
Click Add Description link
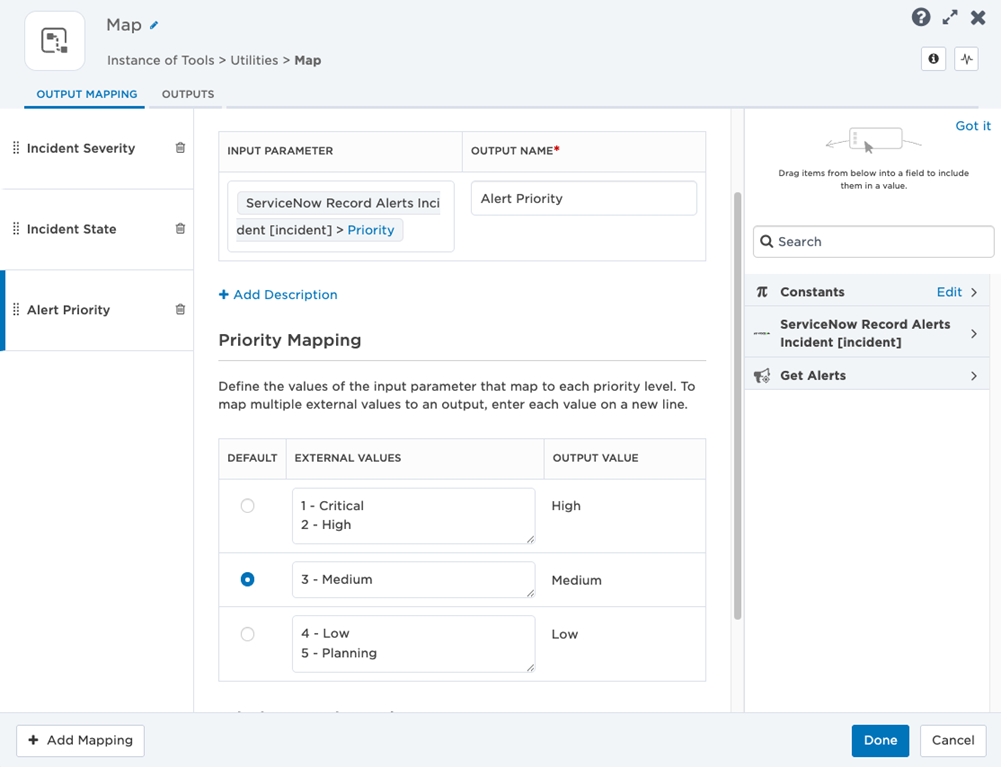point(278,294)
